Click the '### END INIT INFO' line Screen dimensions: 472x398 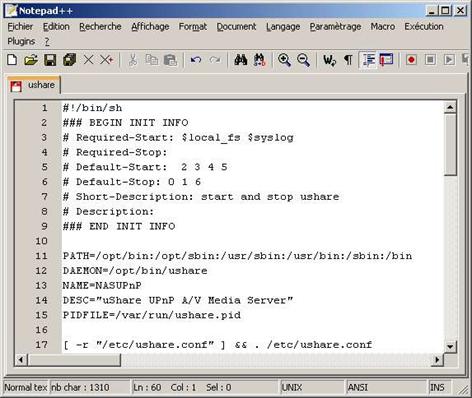(x=119, y=226)
